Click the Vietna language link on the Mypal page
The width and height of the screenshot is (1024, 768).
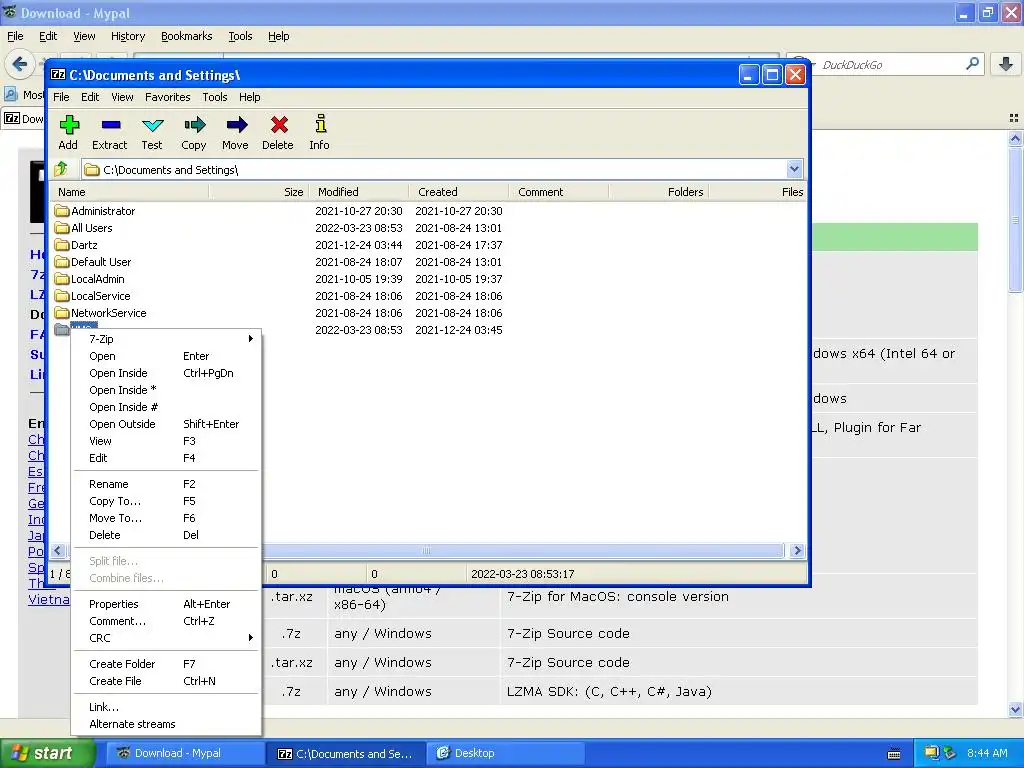click(49, 599)
